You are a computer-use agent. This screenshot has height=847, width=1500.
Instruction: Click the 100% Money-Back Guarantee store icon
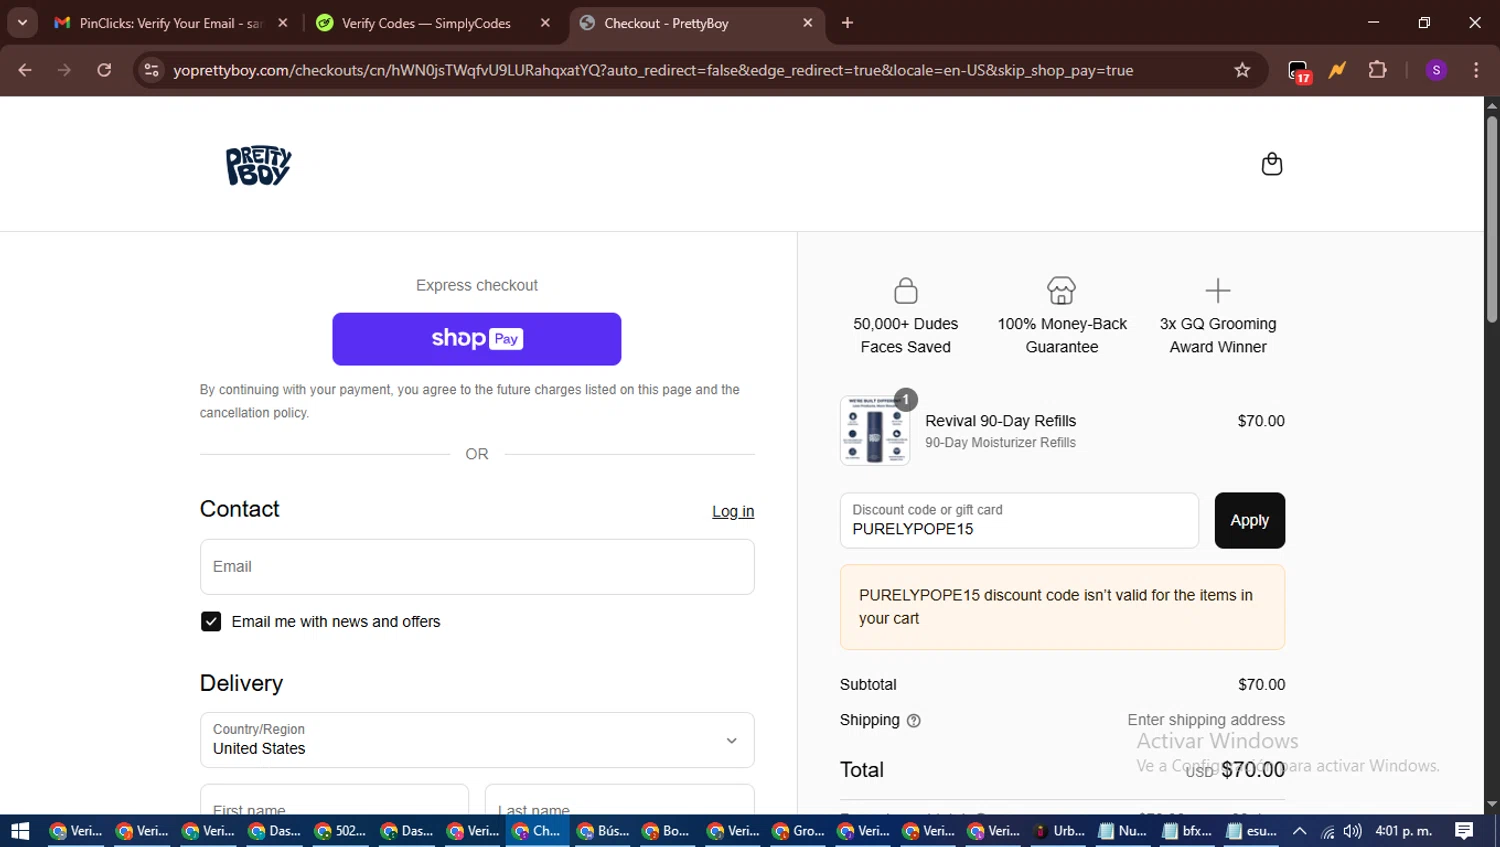click(x=1061, y=291)
